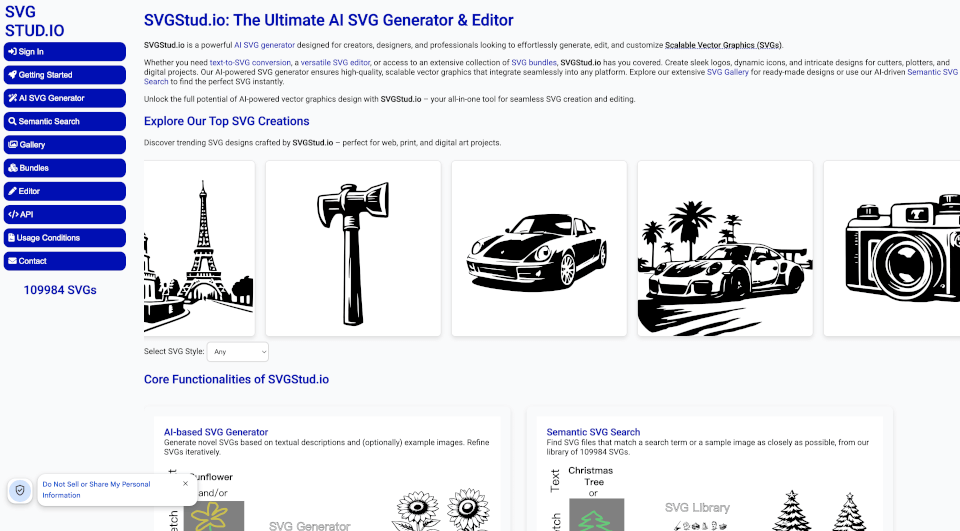Open the sports car with palm trees thumbnail
This screenshot has width=960, height=531.
[726, 249]
